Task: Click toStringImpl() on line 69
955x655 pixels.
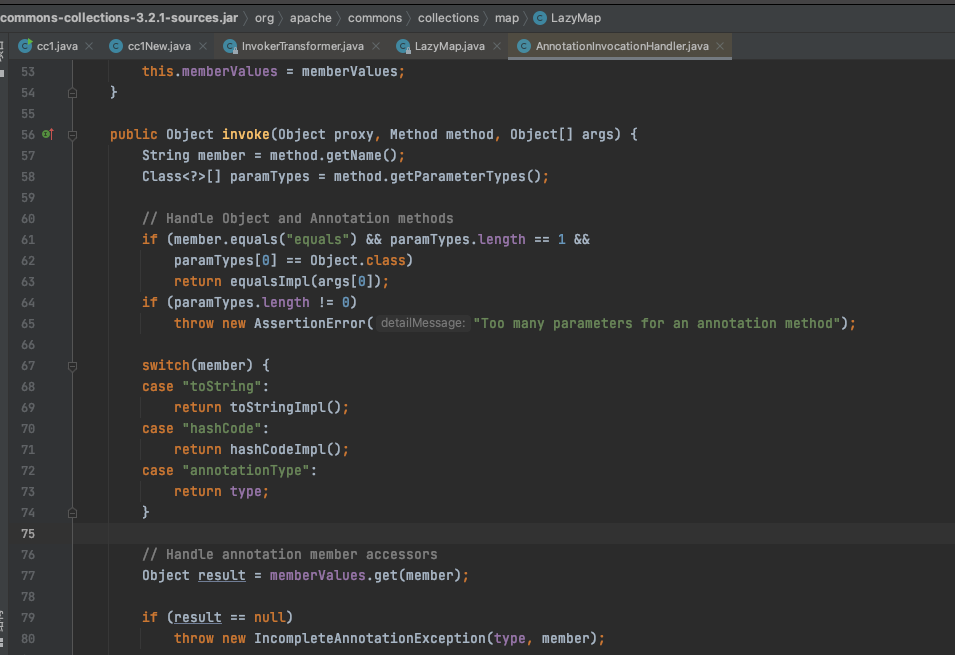Action: point(285,408)
